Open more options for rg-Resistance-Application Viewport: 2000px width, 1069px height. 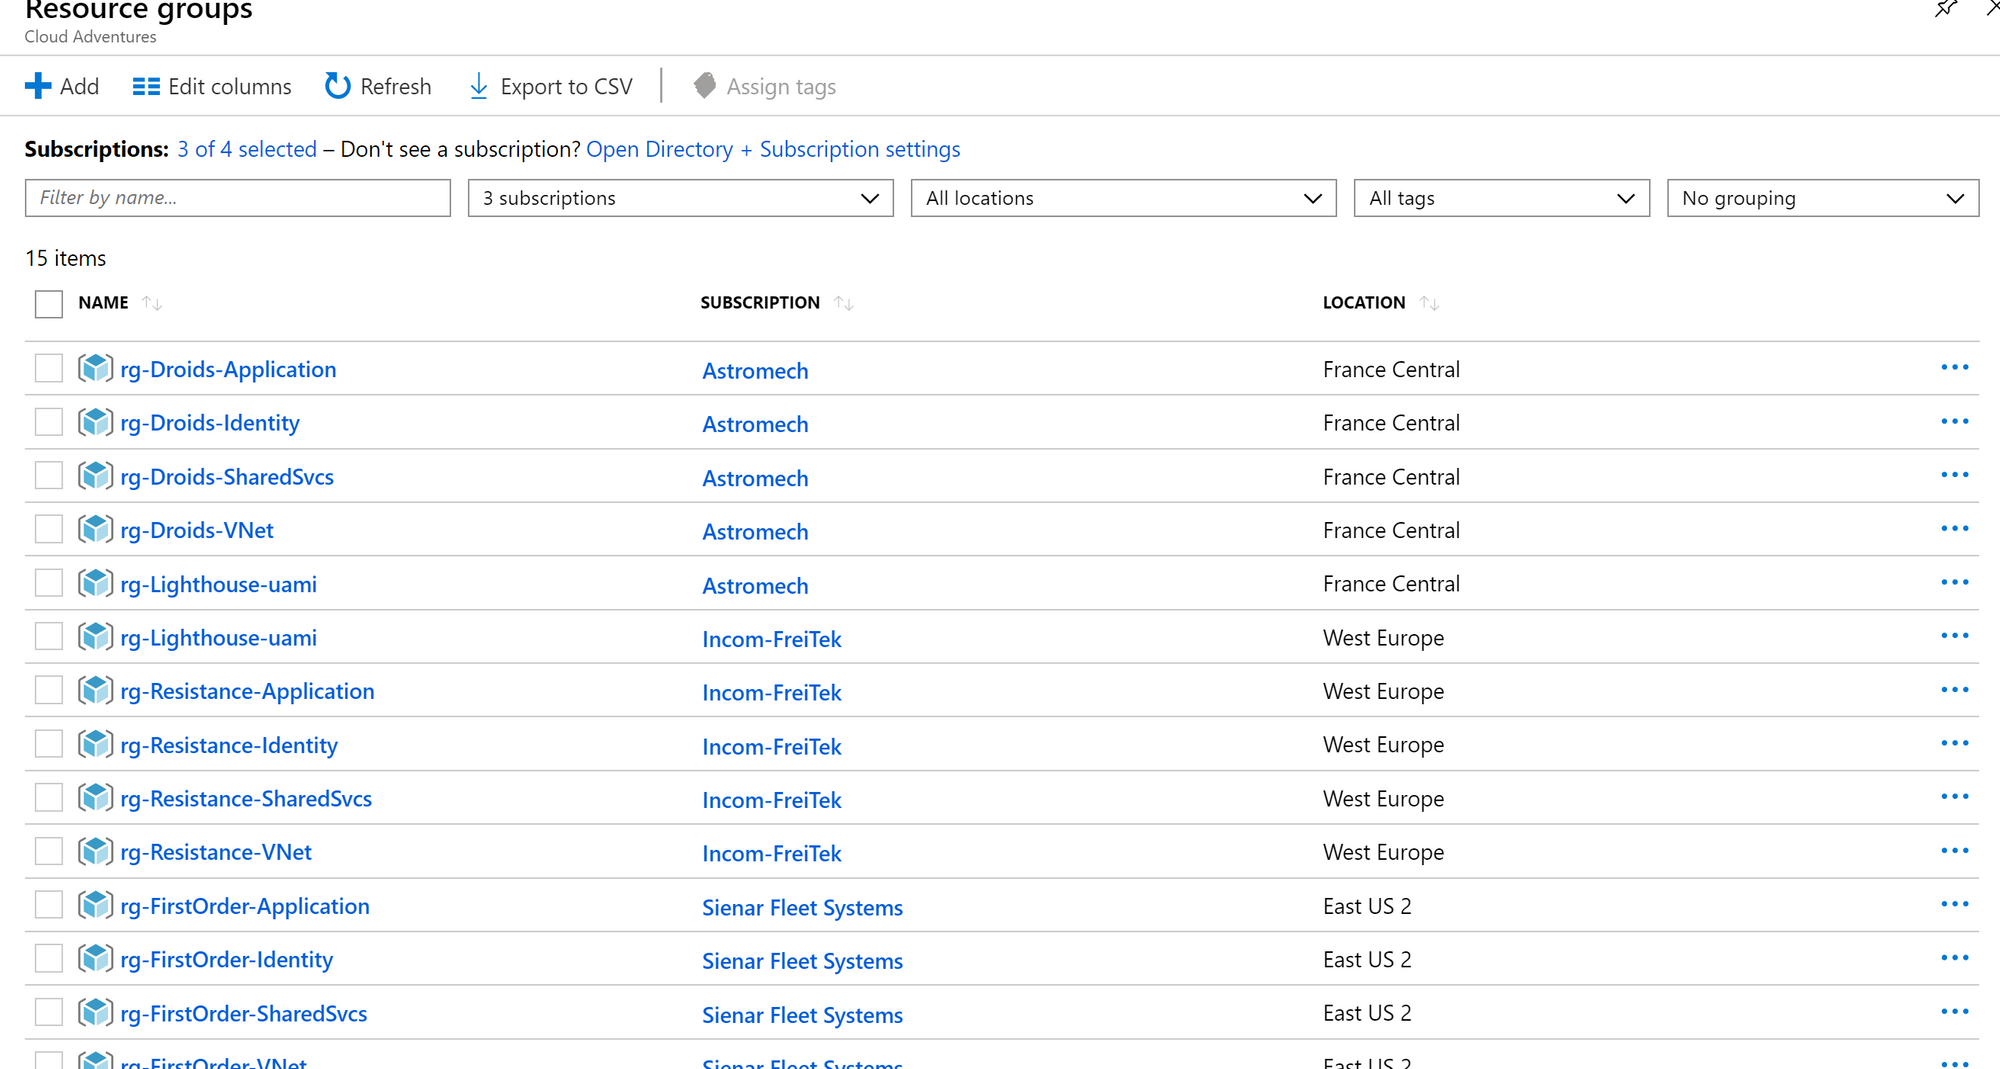coord(1954,690)
